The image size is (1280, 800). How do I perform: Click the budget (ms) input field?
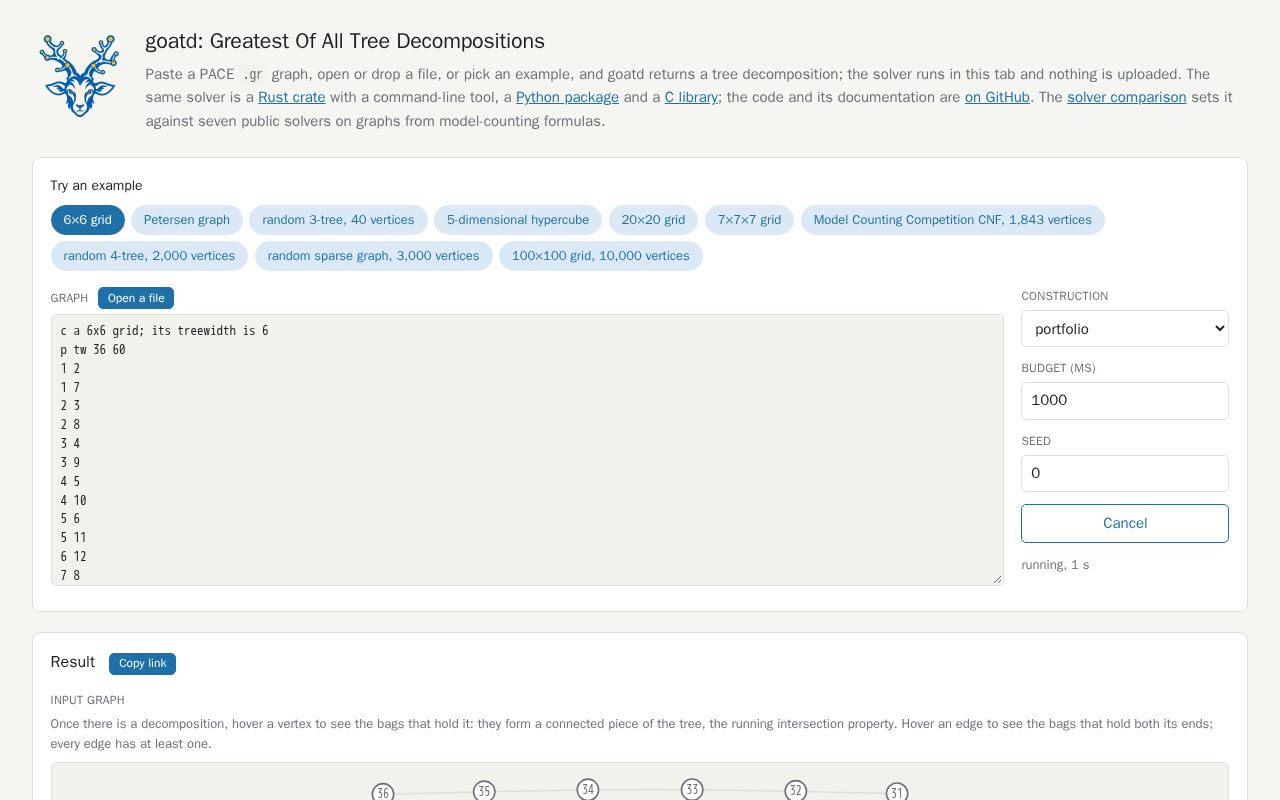tap(1125, 401)
